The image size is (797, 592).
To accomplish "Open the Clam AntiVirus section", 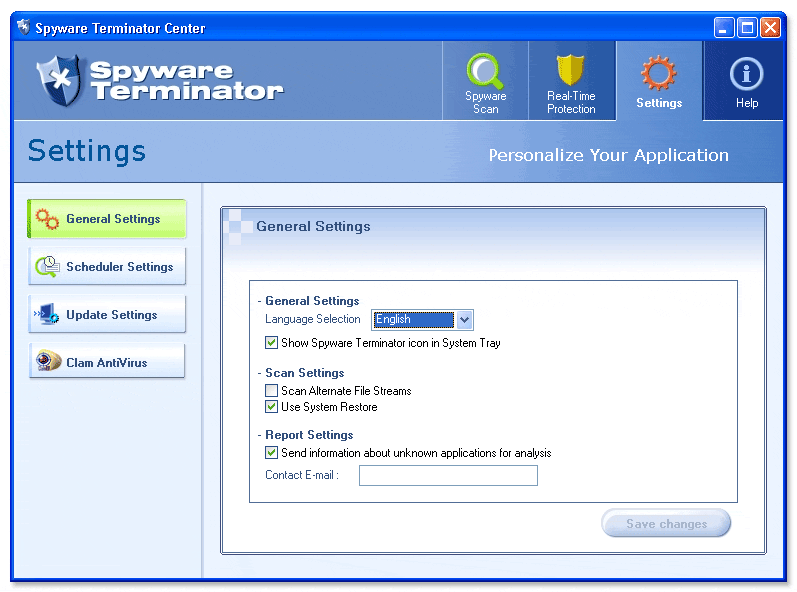I will (106, 363).
